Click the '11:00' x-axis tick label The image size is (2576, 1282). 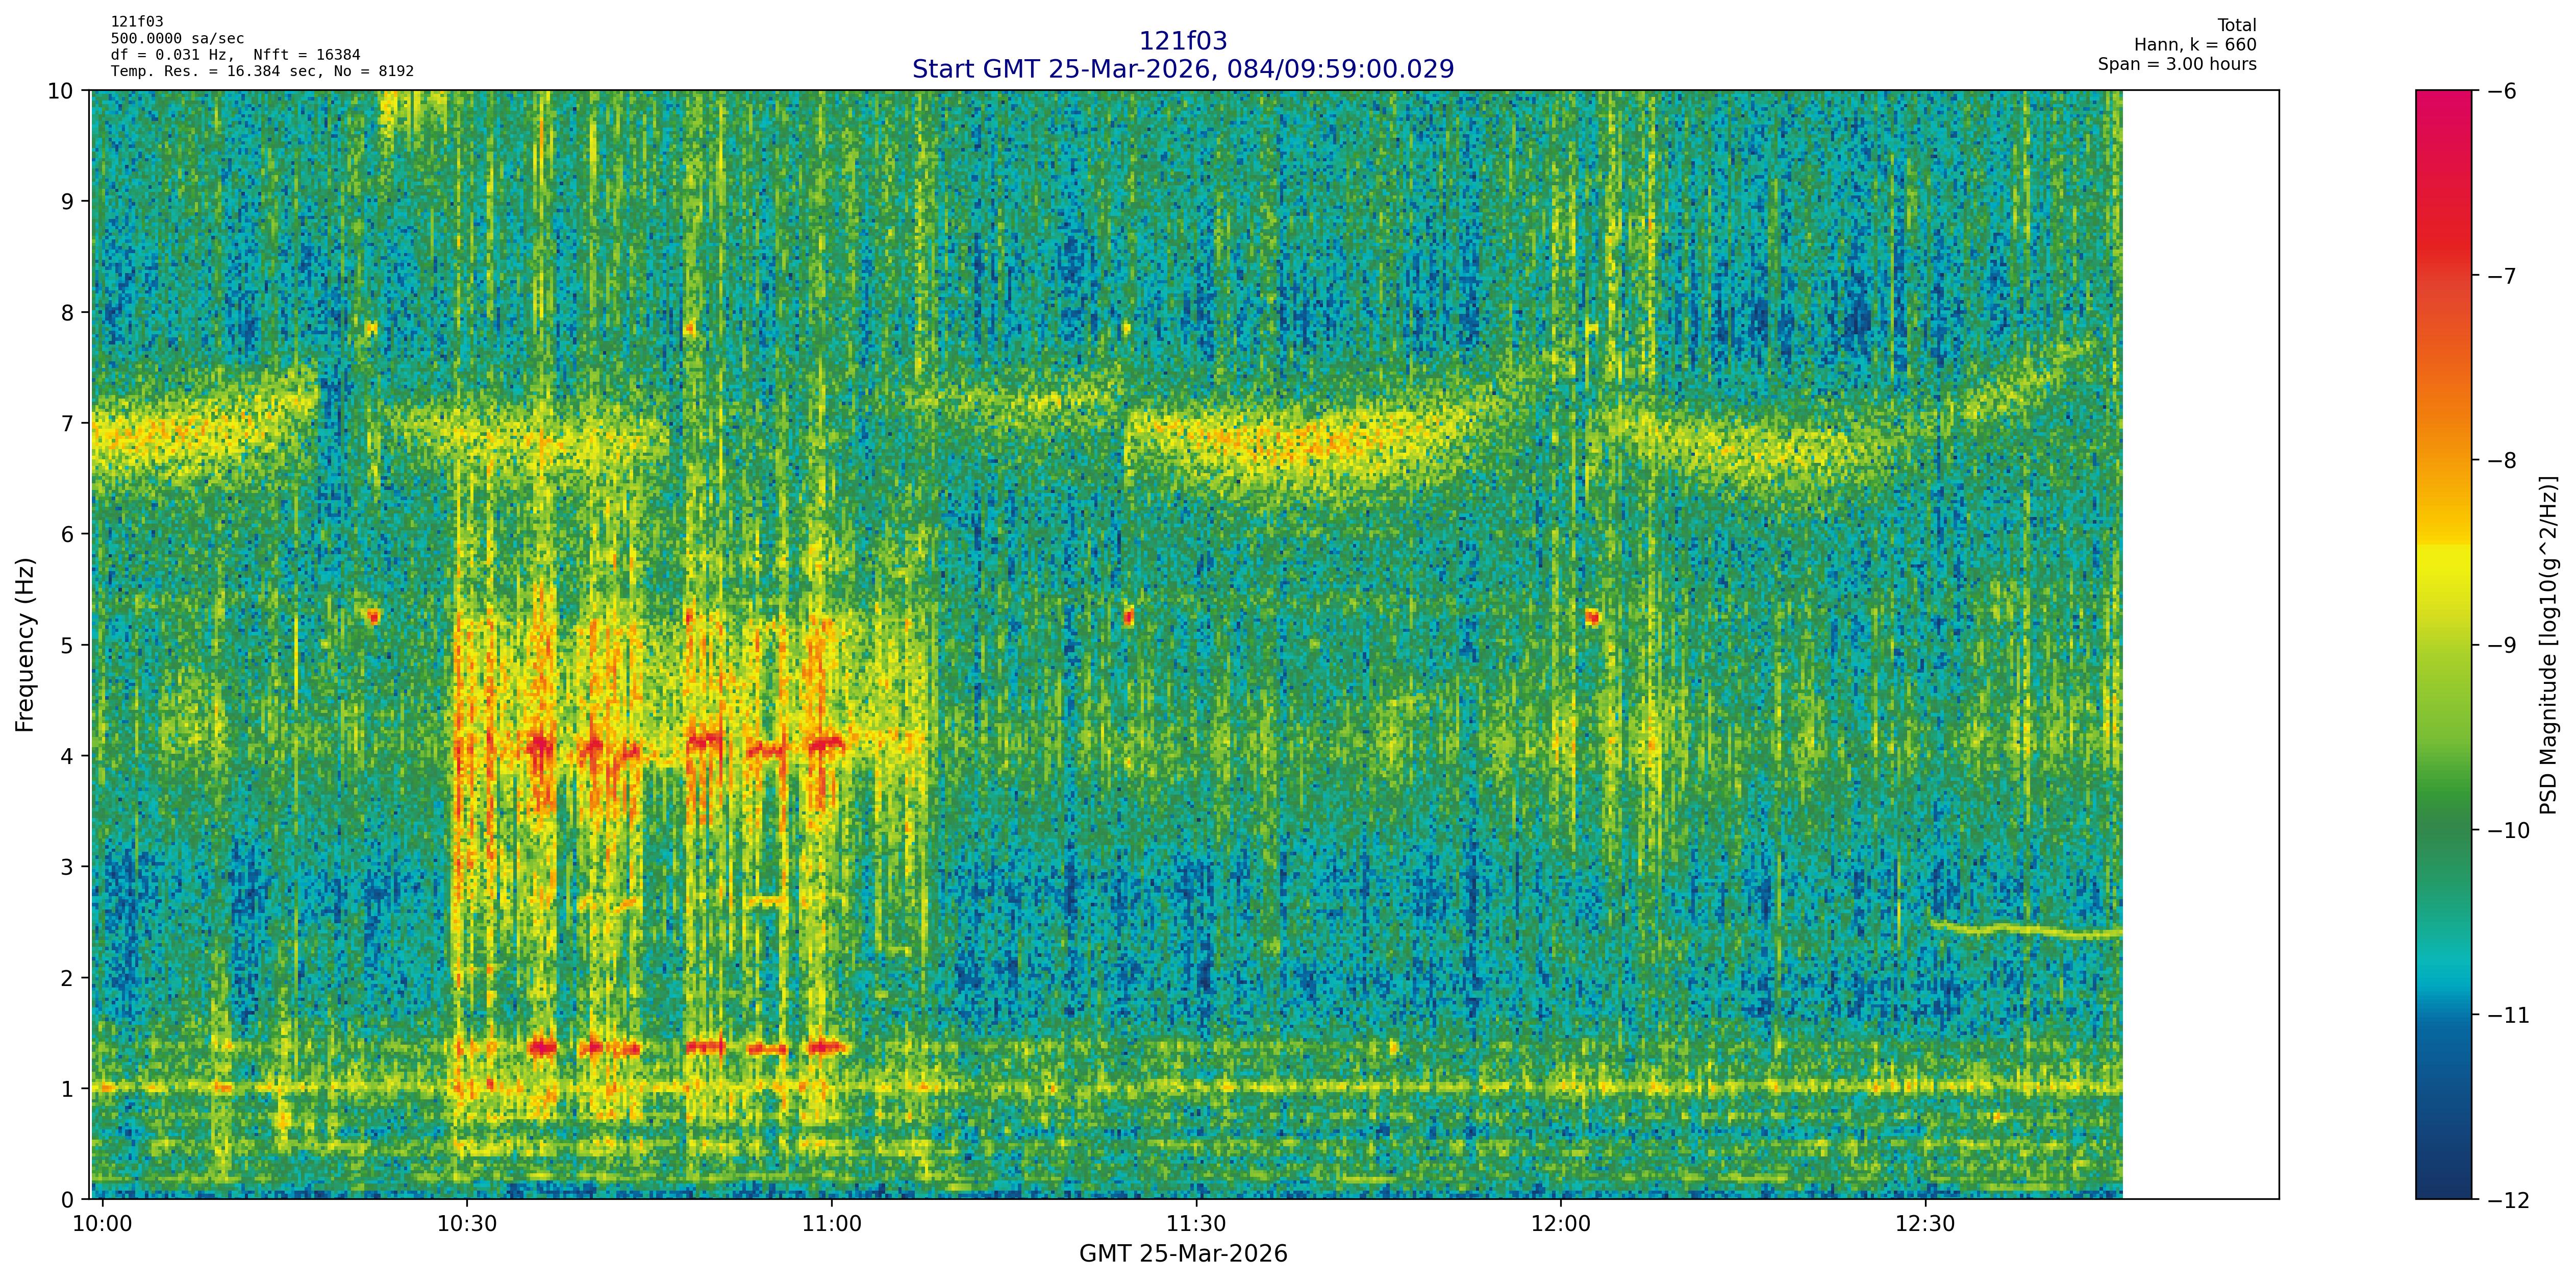[831, 1225]
